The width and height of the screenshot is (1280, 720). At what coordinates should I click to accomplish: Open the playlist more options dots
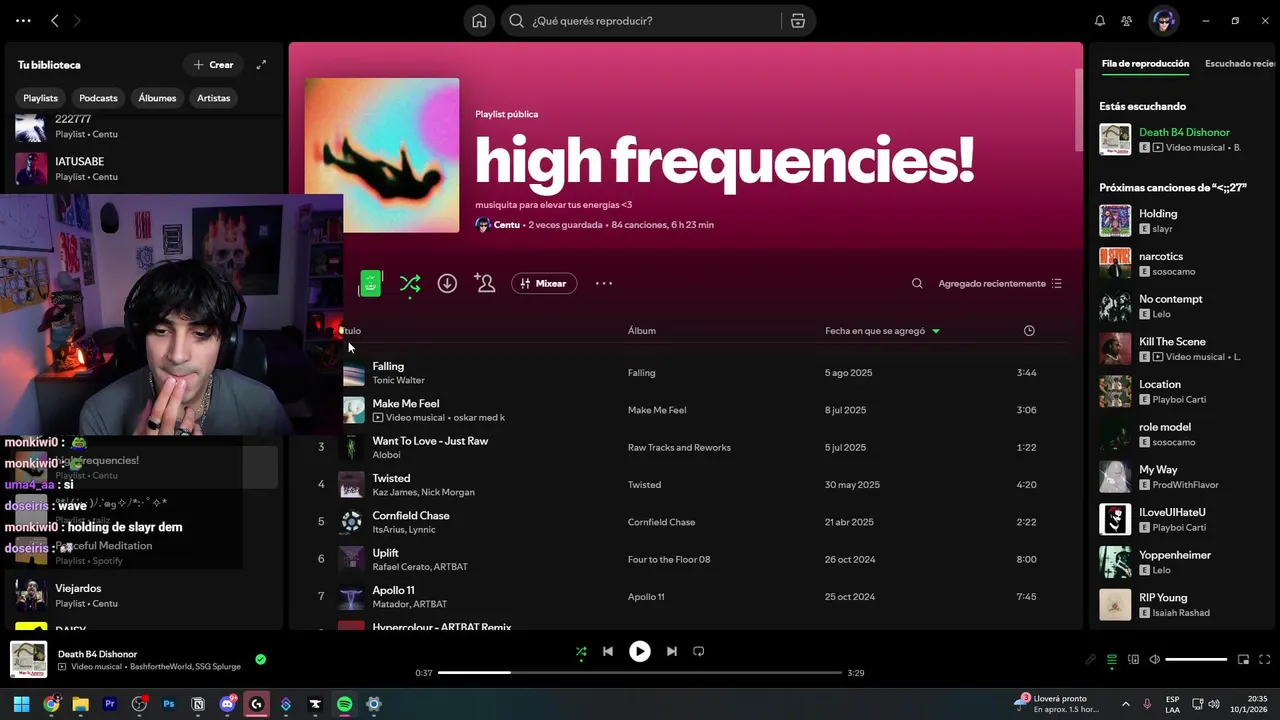pos(604,283)
